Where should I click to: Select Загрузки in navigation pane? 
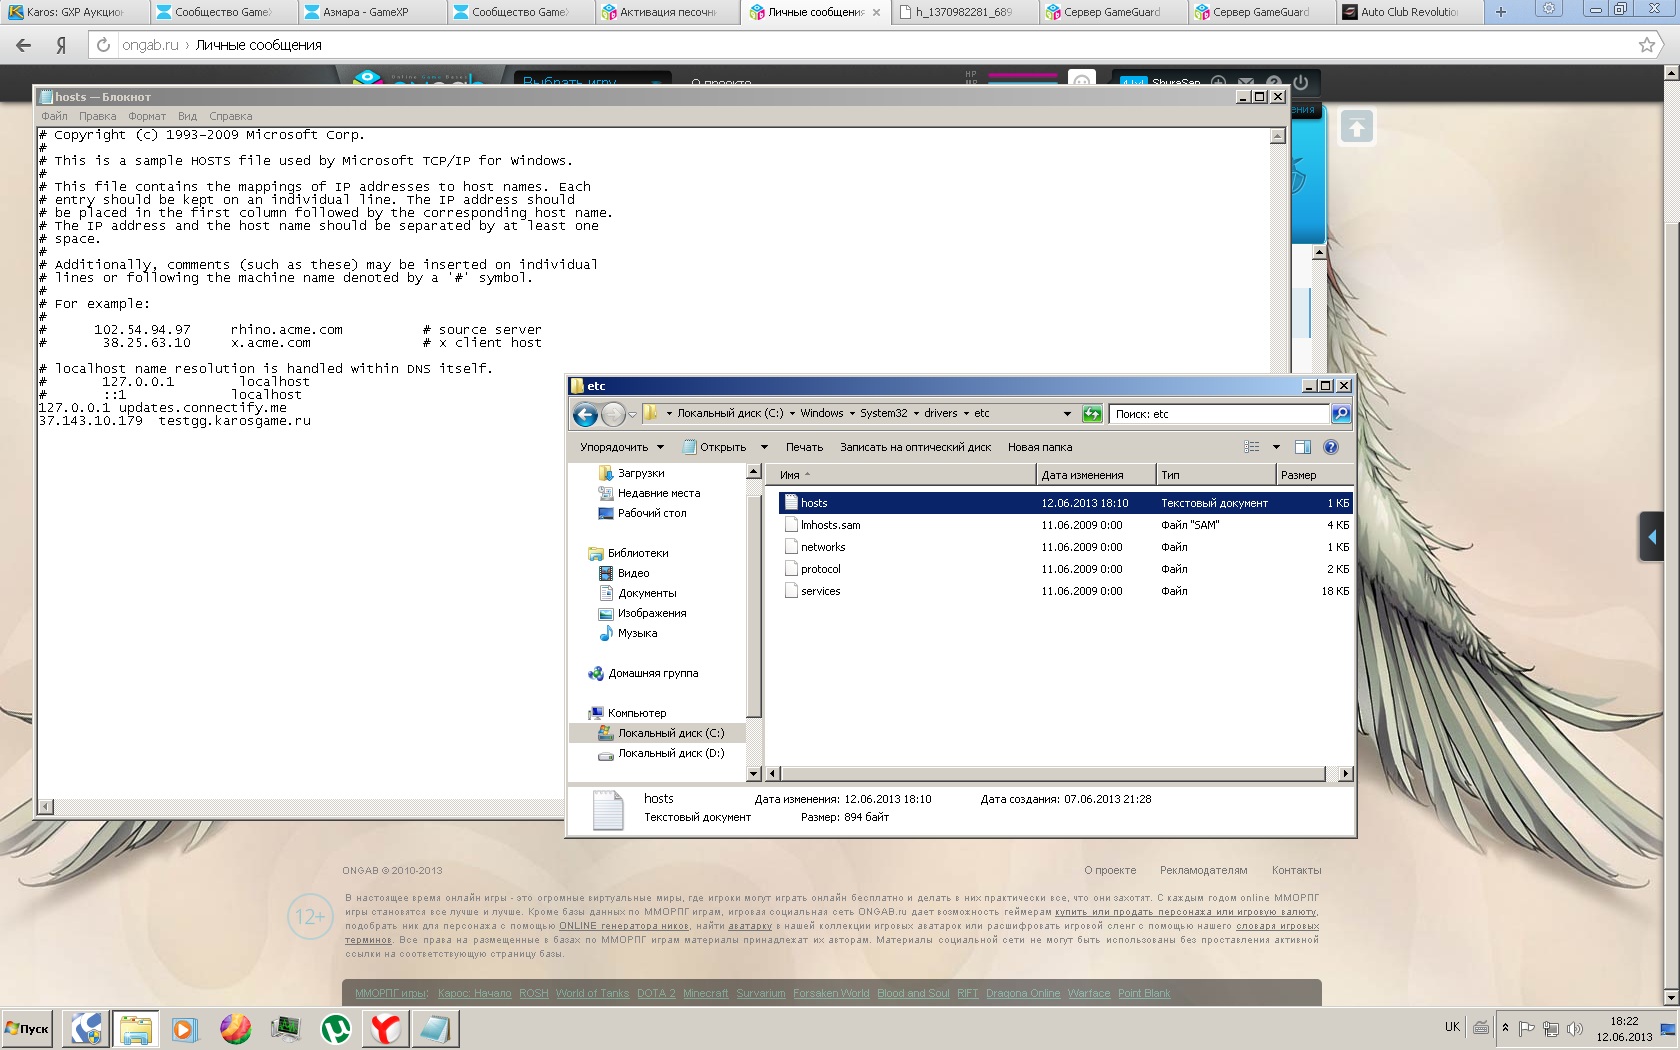click(x=640, y=473)
